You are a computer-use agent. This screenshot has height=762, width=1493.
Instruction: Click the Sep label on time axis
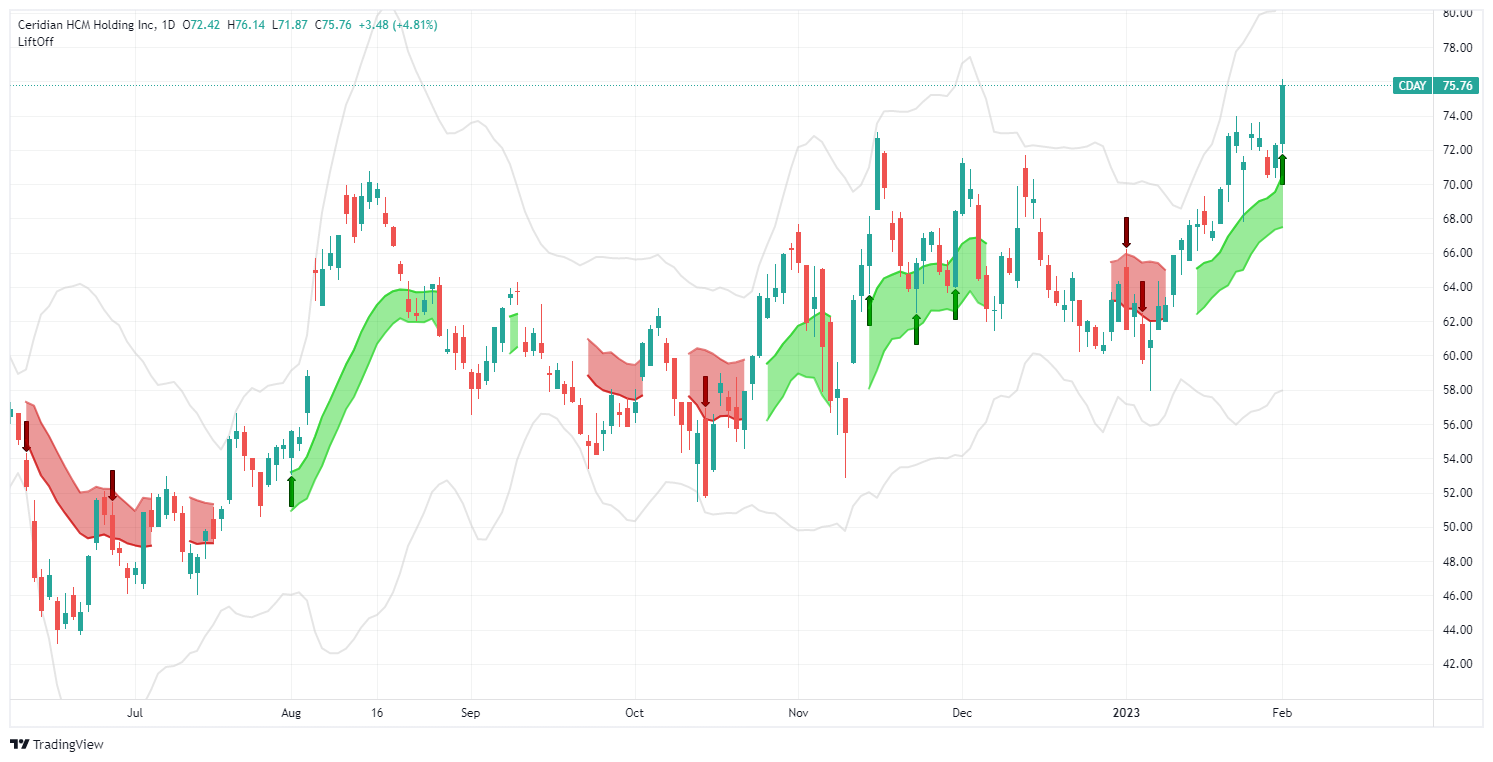point(470,714)
